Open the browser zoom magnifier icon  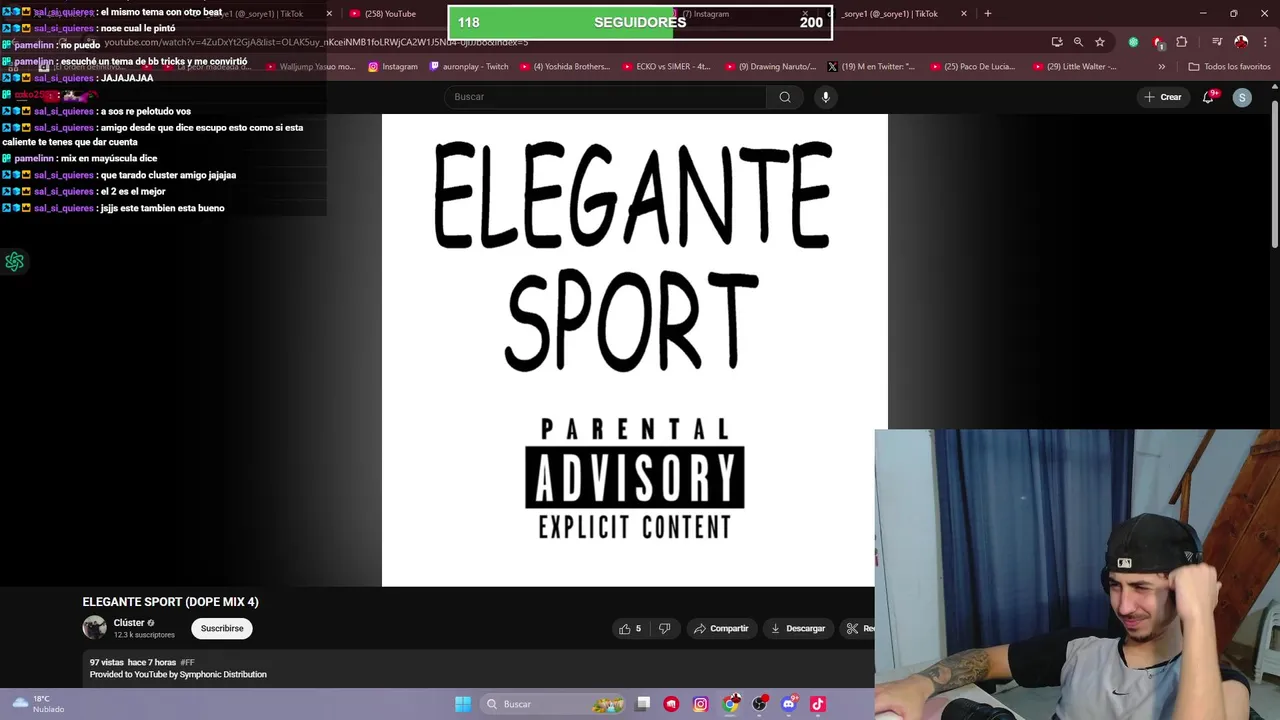click(1078, 42)
